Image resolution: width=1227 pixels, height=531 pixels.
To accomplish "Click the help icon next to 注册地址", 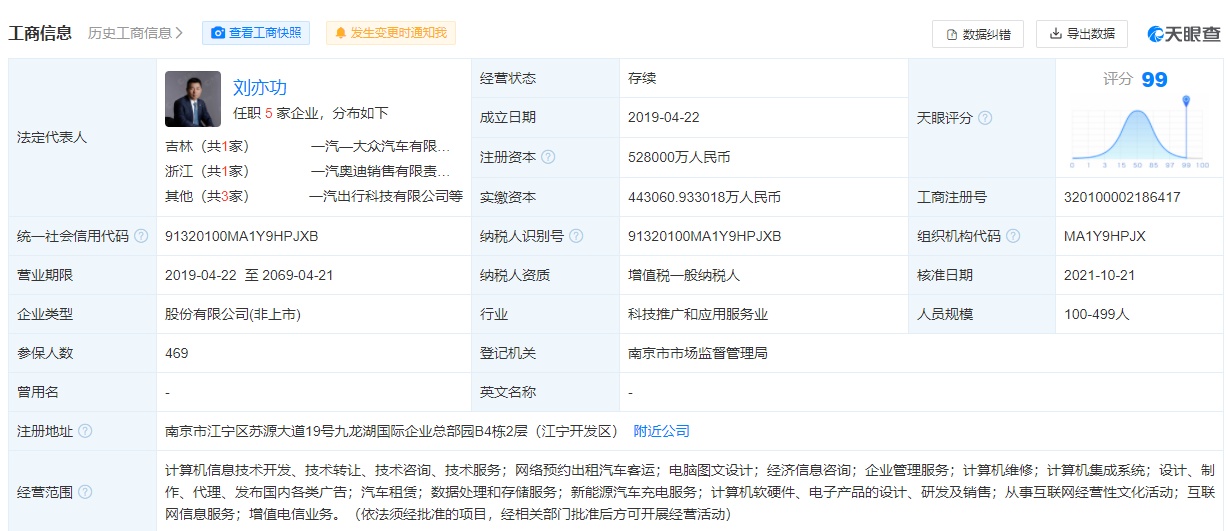I will click(x=85, y=431).
